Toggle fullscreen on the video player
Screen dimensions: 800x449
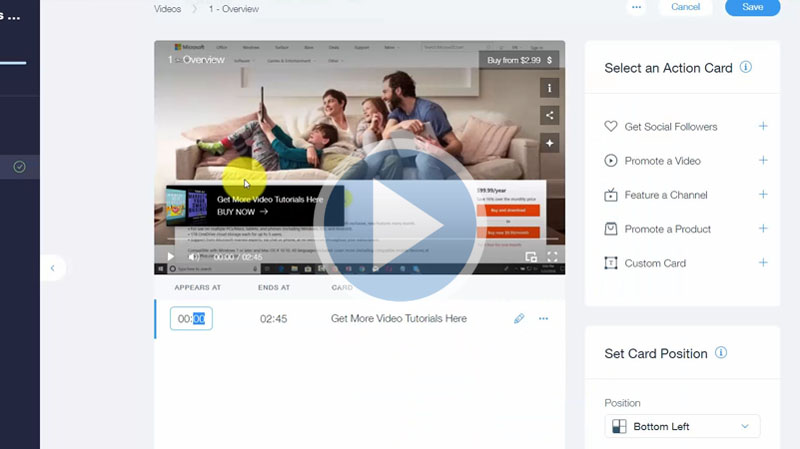click(x=552, y=257)
